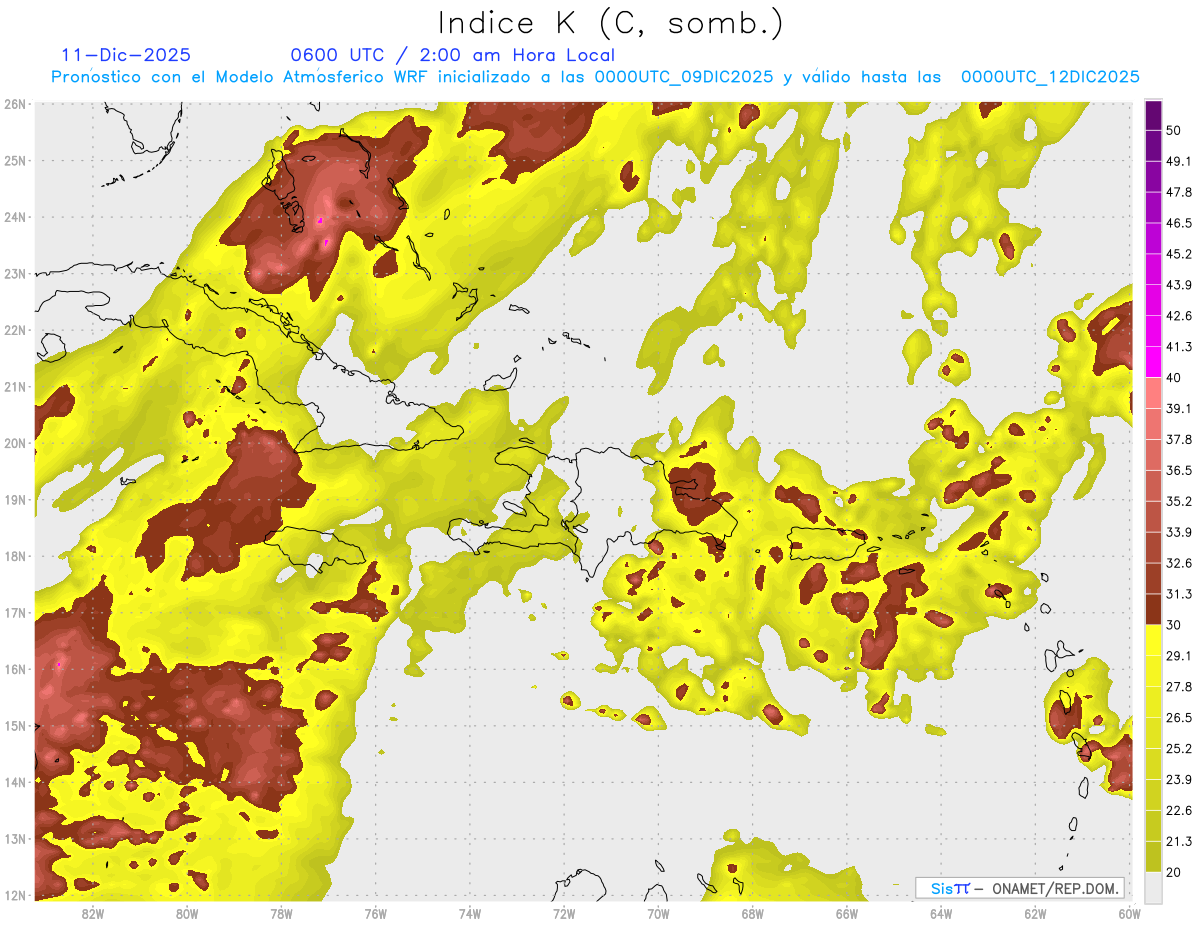The image size is (1200, 927).
Task: Click the colorbar value '50'
Action: click(1174, 130)
